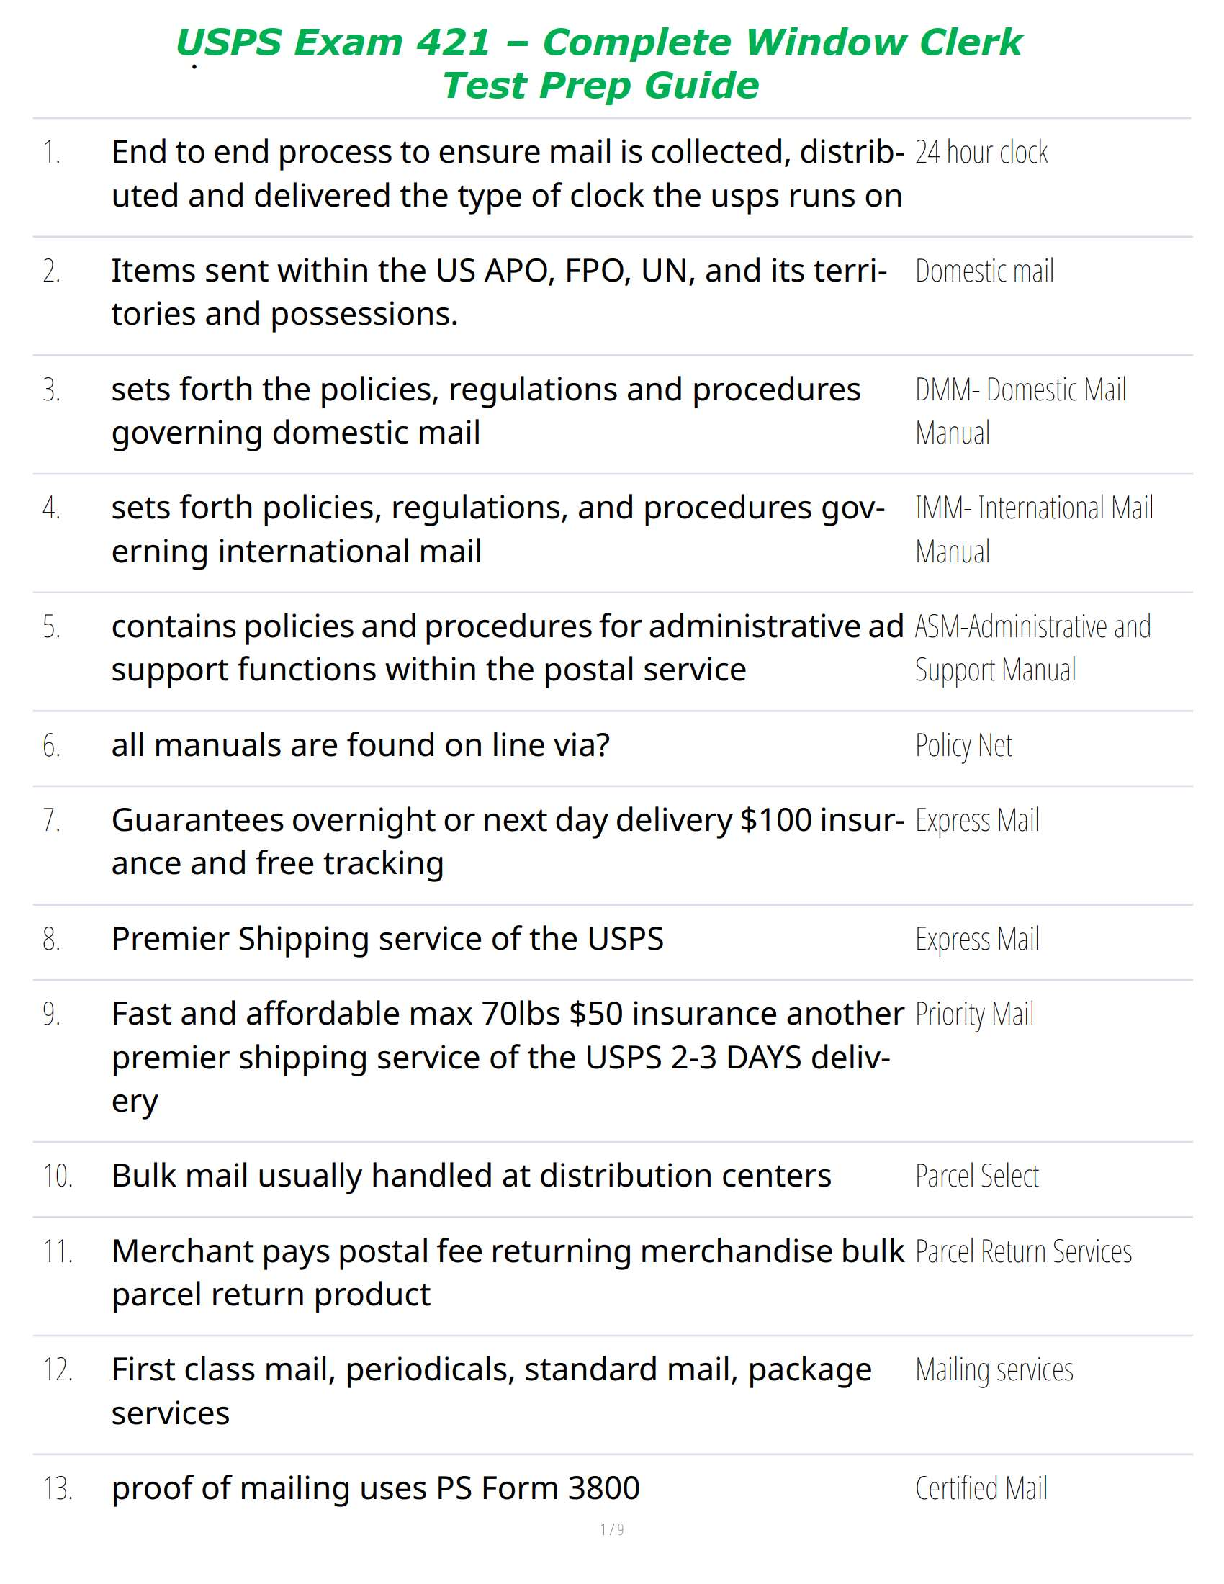Click the "Mailing services" answer
This screenshot has width=1224, height=1584.
[994, 1369]
